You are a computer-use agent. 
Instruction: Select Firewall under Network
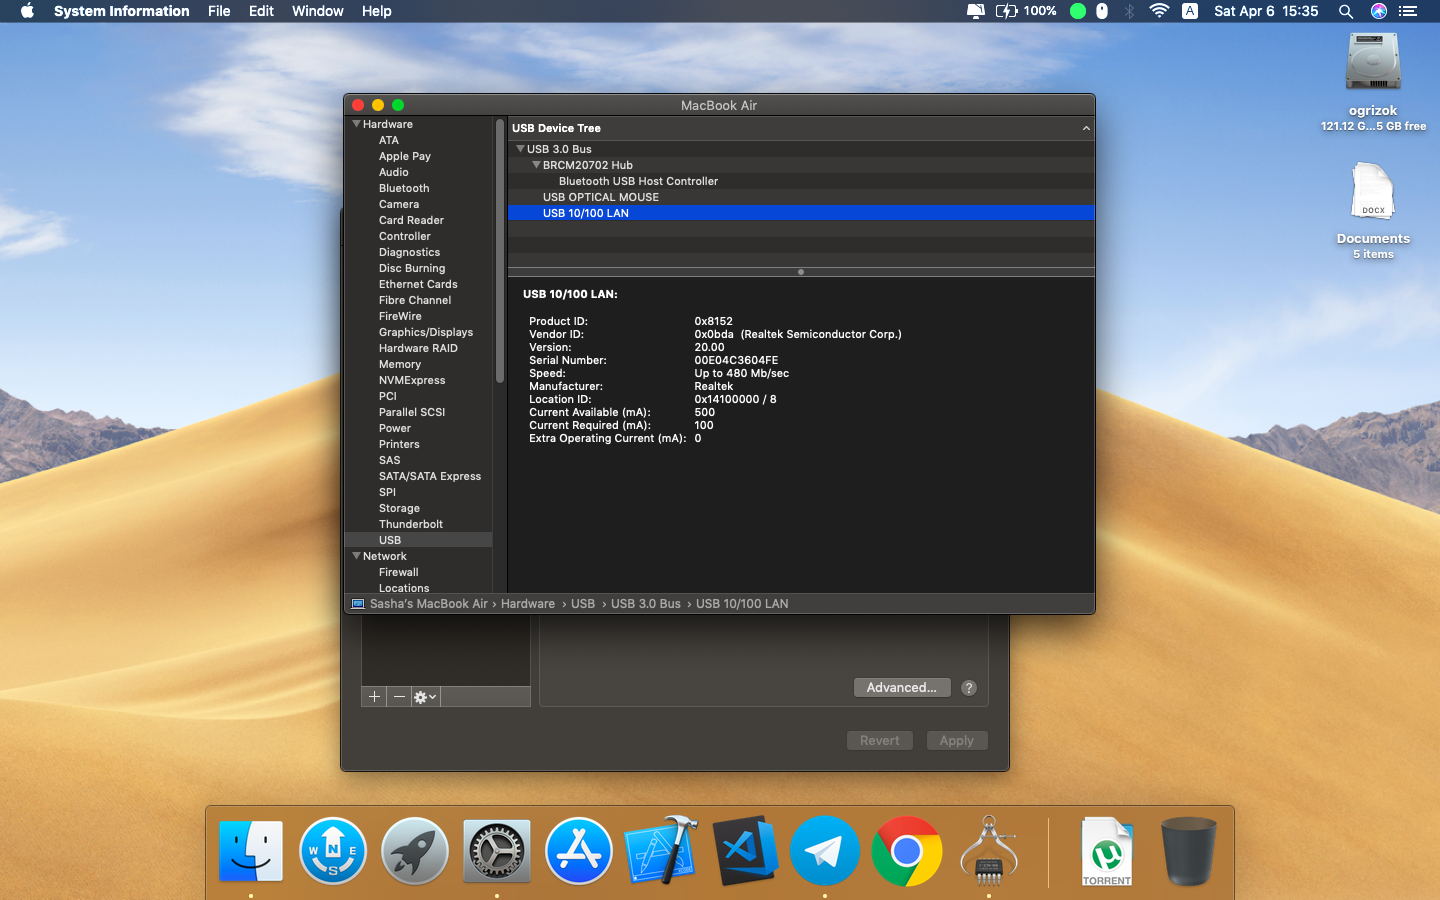tap(399, 572)
